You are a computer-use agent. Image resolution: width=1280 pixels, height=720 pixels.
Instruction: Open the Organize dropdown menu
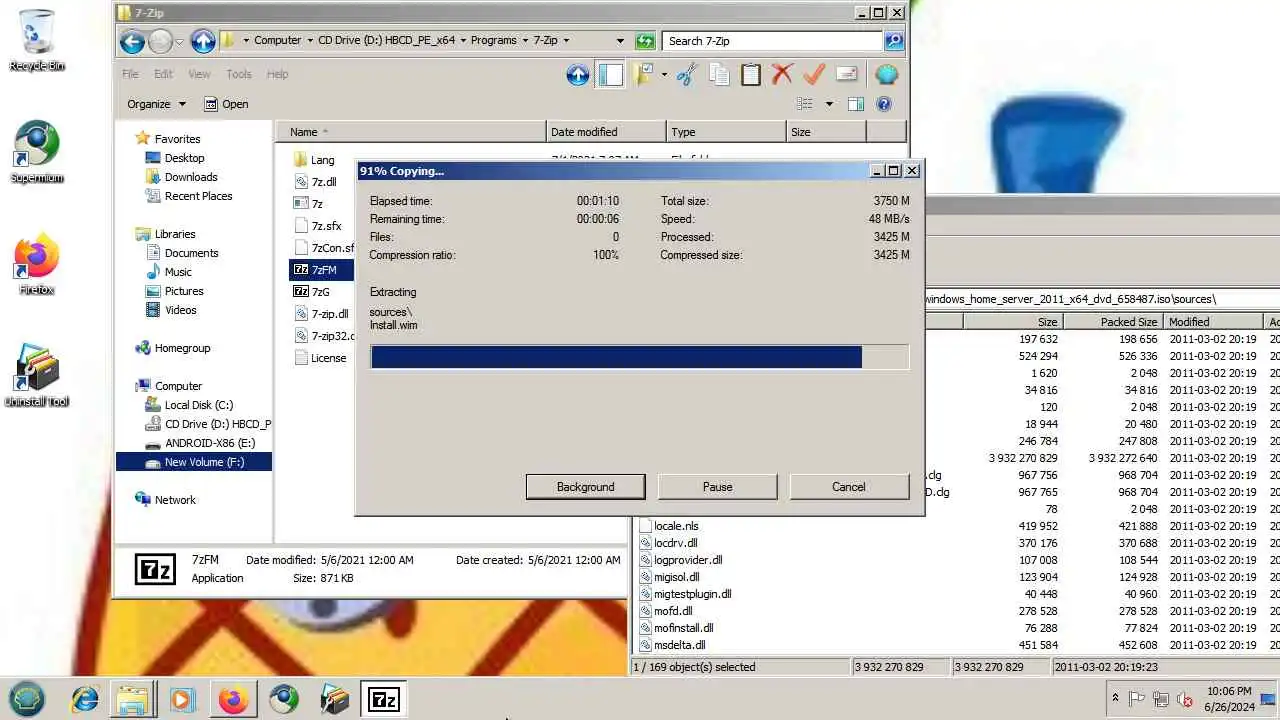point(156,104)
